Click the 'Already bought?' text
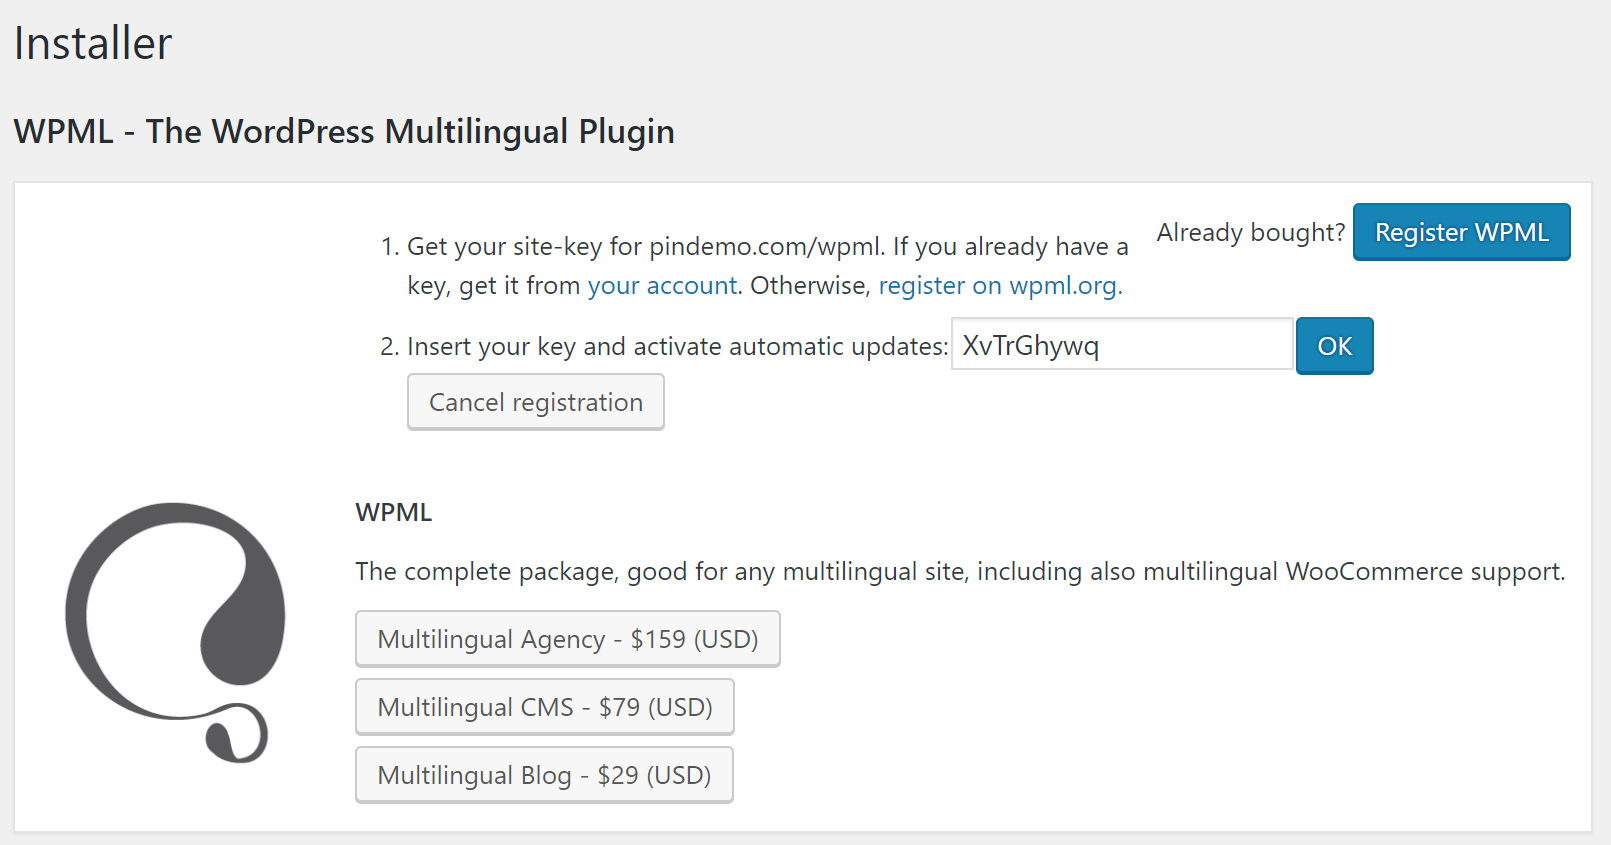 1250,233
